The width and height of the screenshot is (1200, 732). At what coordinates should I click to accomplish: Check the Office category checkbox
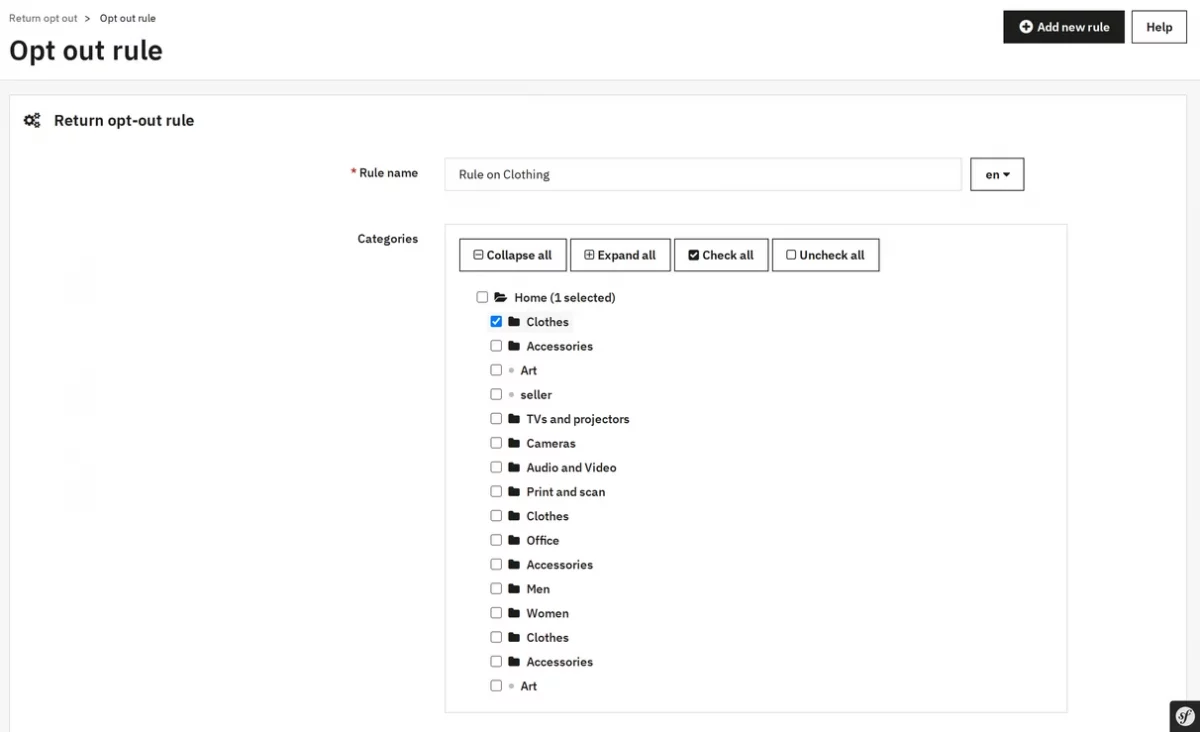pyautogui.click(x=496, y=540)
